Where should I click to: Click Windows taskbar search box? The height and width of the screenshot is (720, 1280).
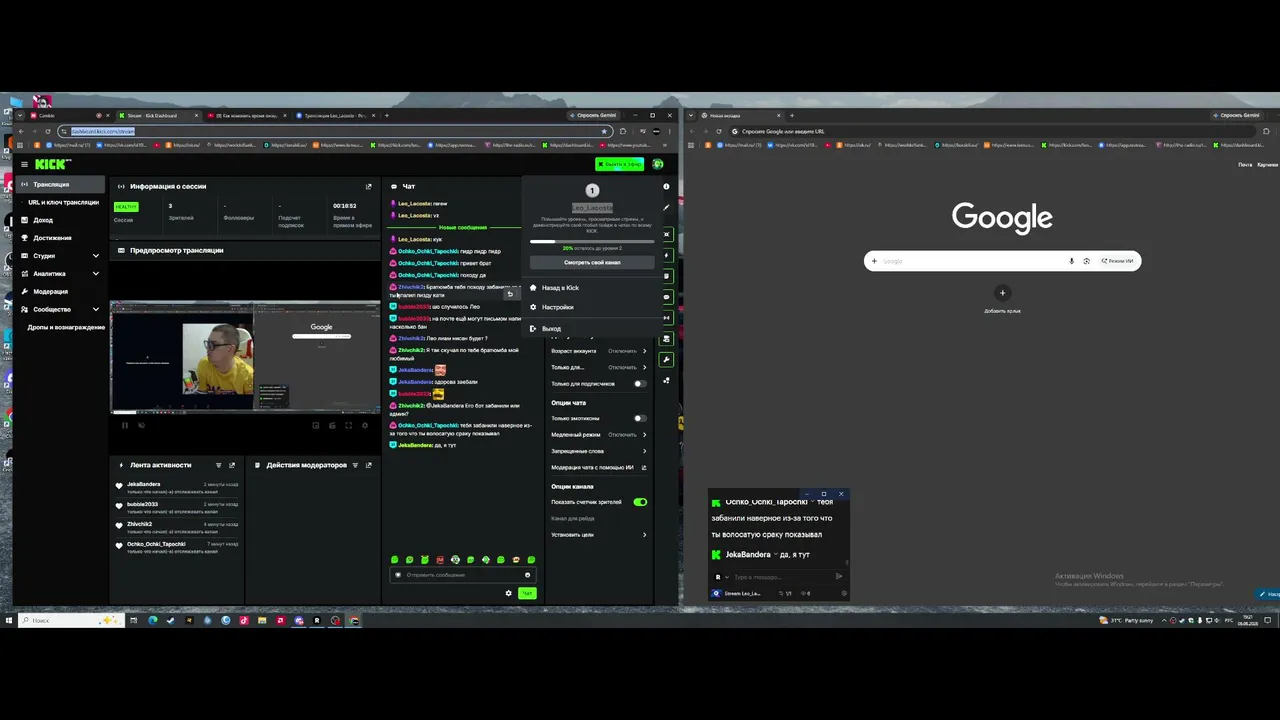[70, 620]
